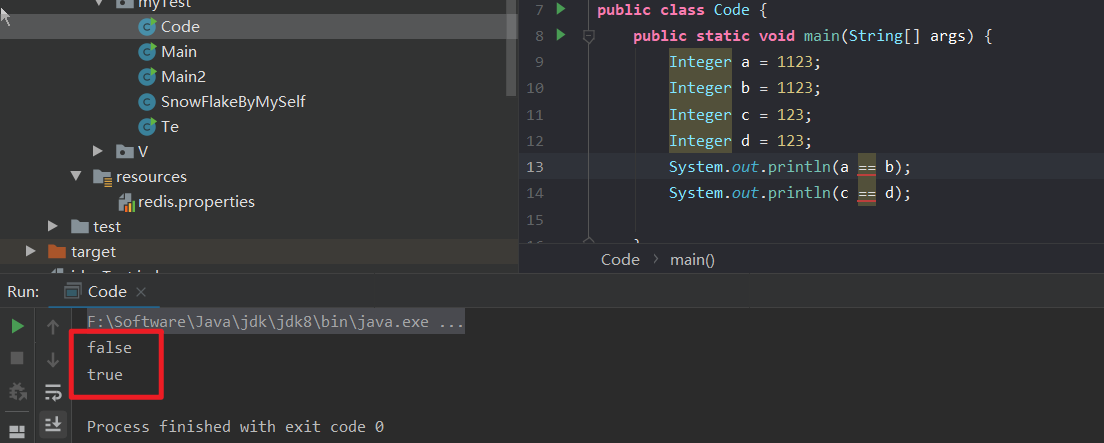Click the resources folder icon
The height and width of the screenshot is (443, 1104).
(x=103, y=177)
